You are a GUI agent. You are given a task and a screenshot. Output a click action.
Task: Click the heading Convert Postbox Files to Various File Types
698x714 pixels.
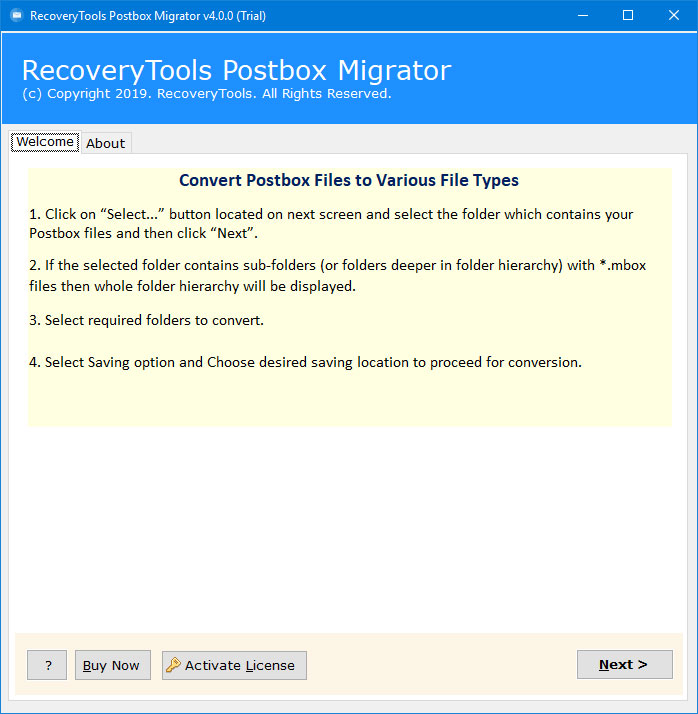click(x=349, y=180)
